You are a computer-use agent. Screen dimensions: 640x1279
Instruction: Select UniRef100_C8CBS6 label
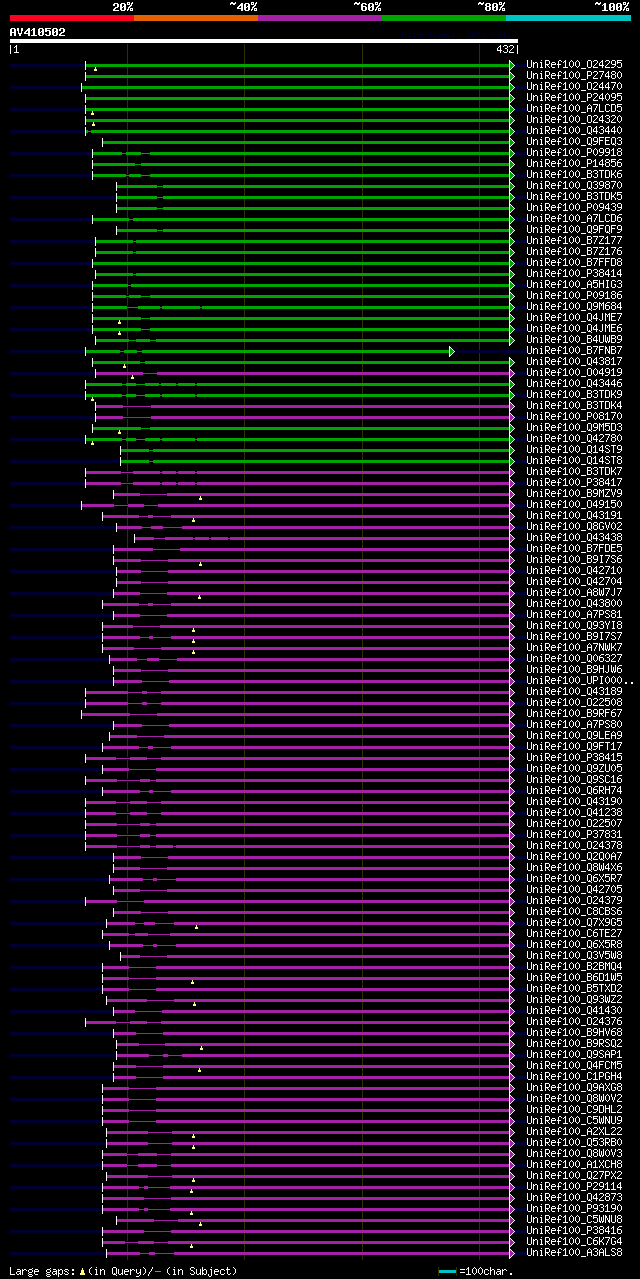pyautogui.click(x=573, y=911)
